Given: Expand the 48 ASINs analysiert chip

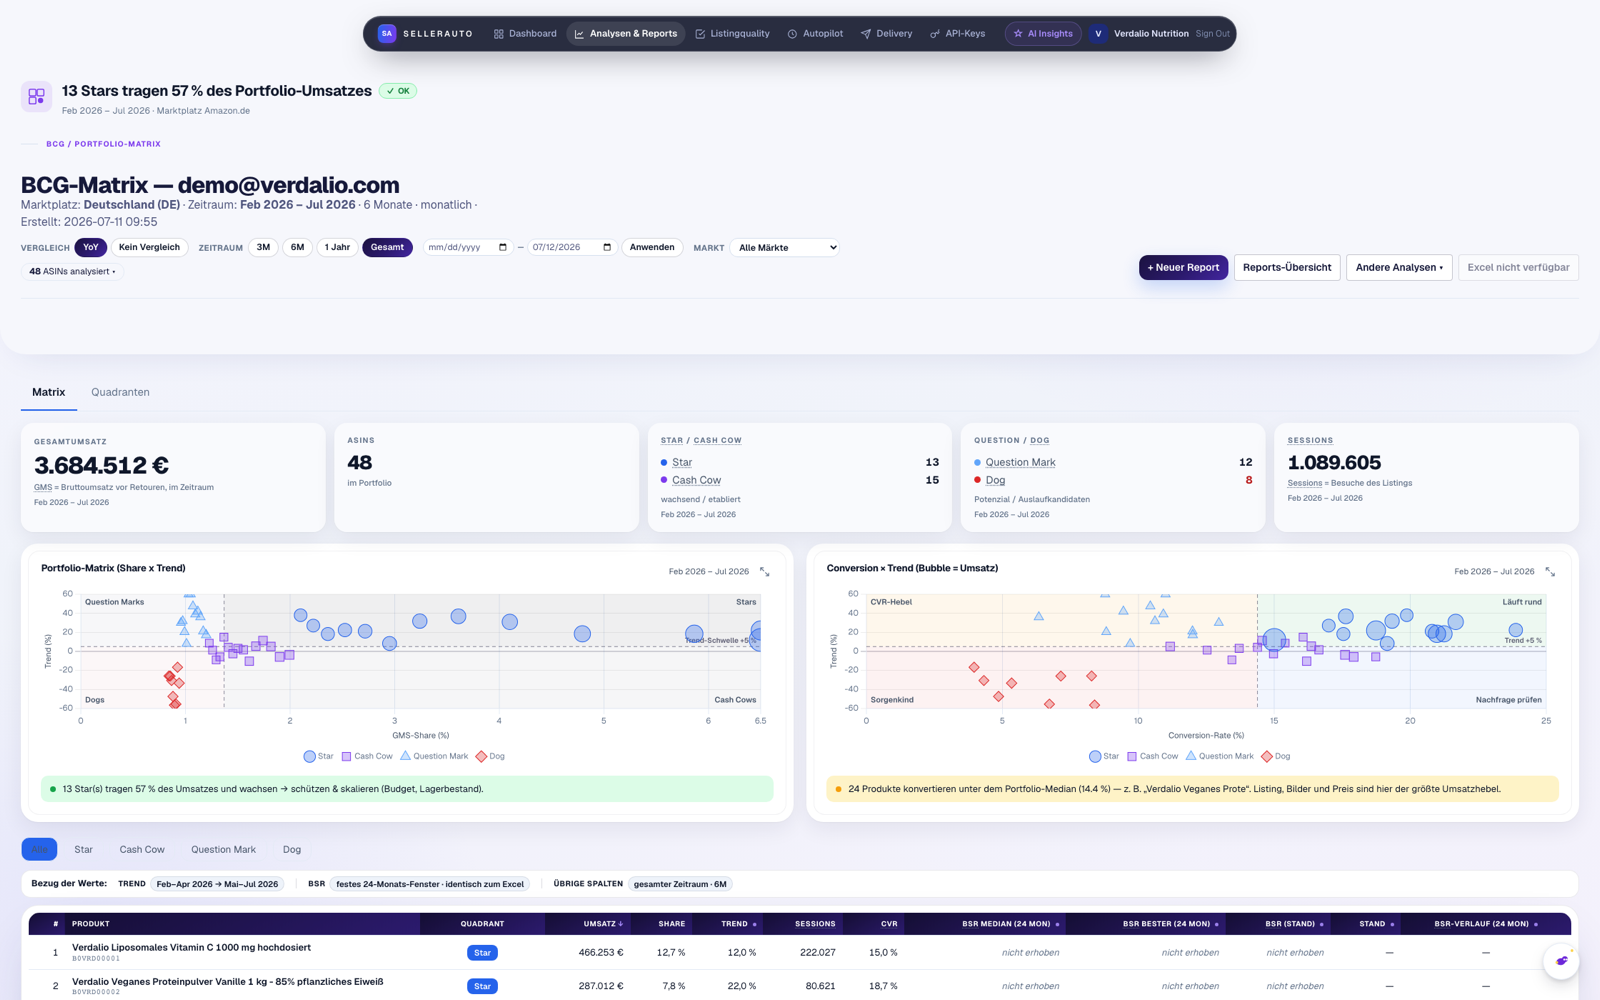Looking at the screenshot, I should tap(72, 271).
